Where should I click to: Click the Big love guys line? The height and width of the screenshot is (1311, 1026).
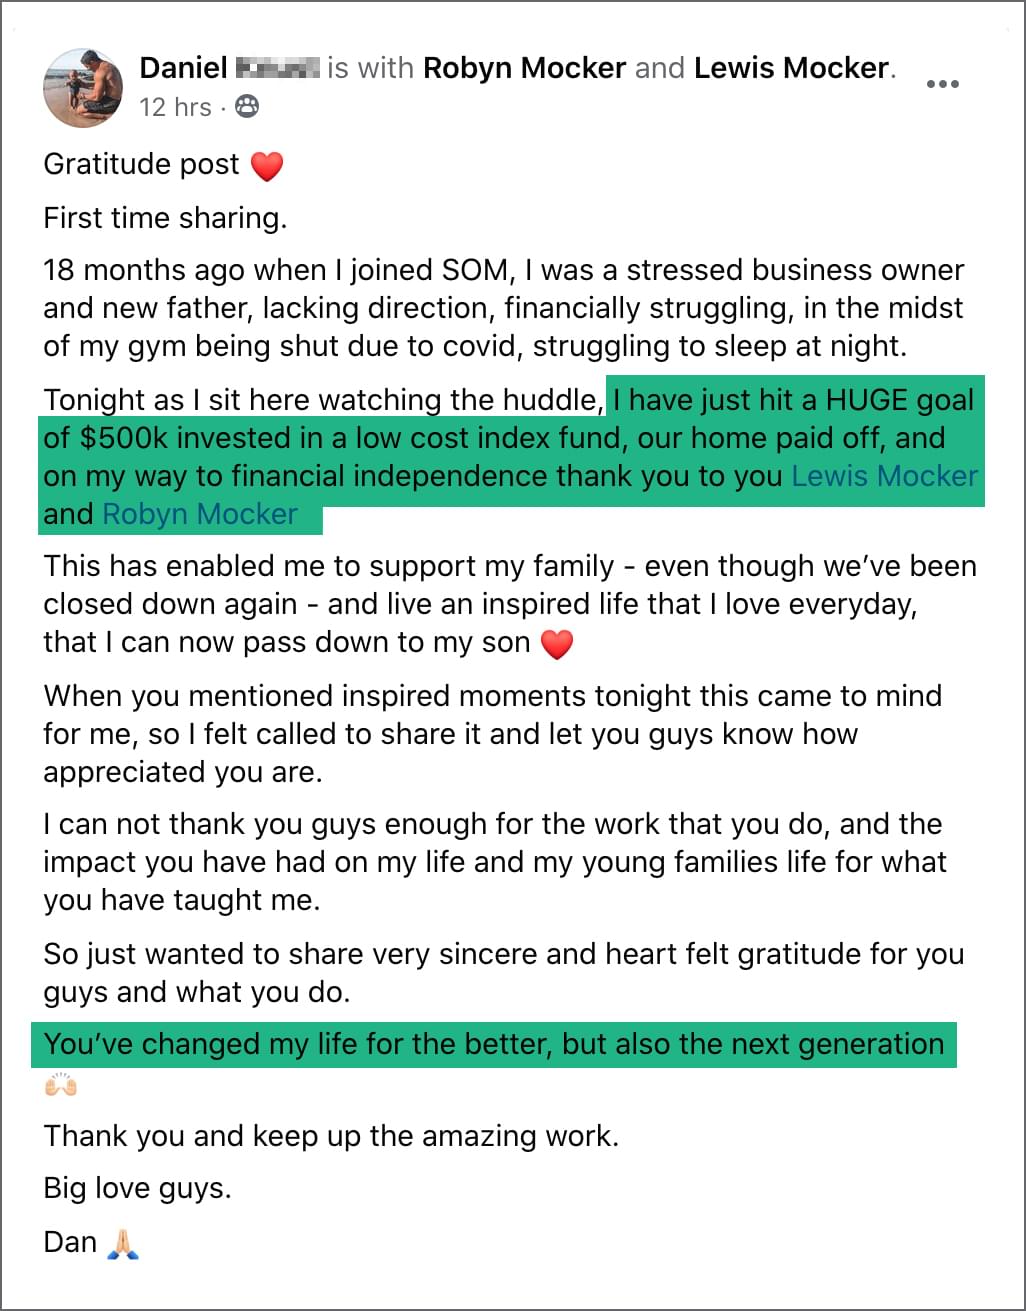137,1188
